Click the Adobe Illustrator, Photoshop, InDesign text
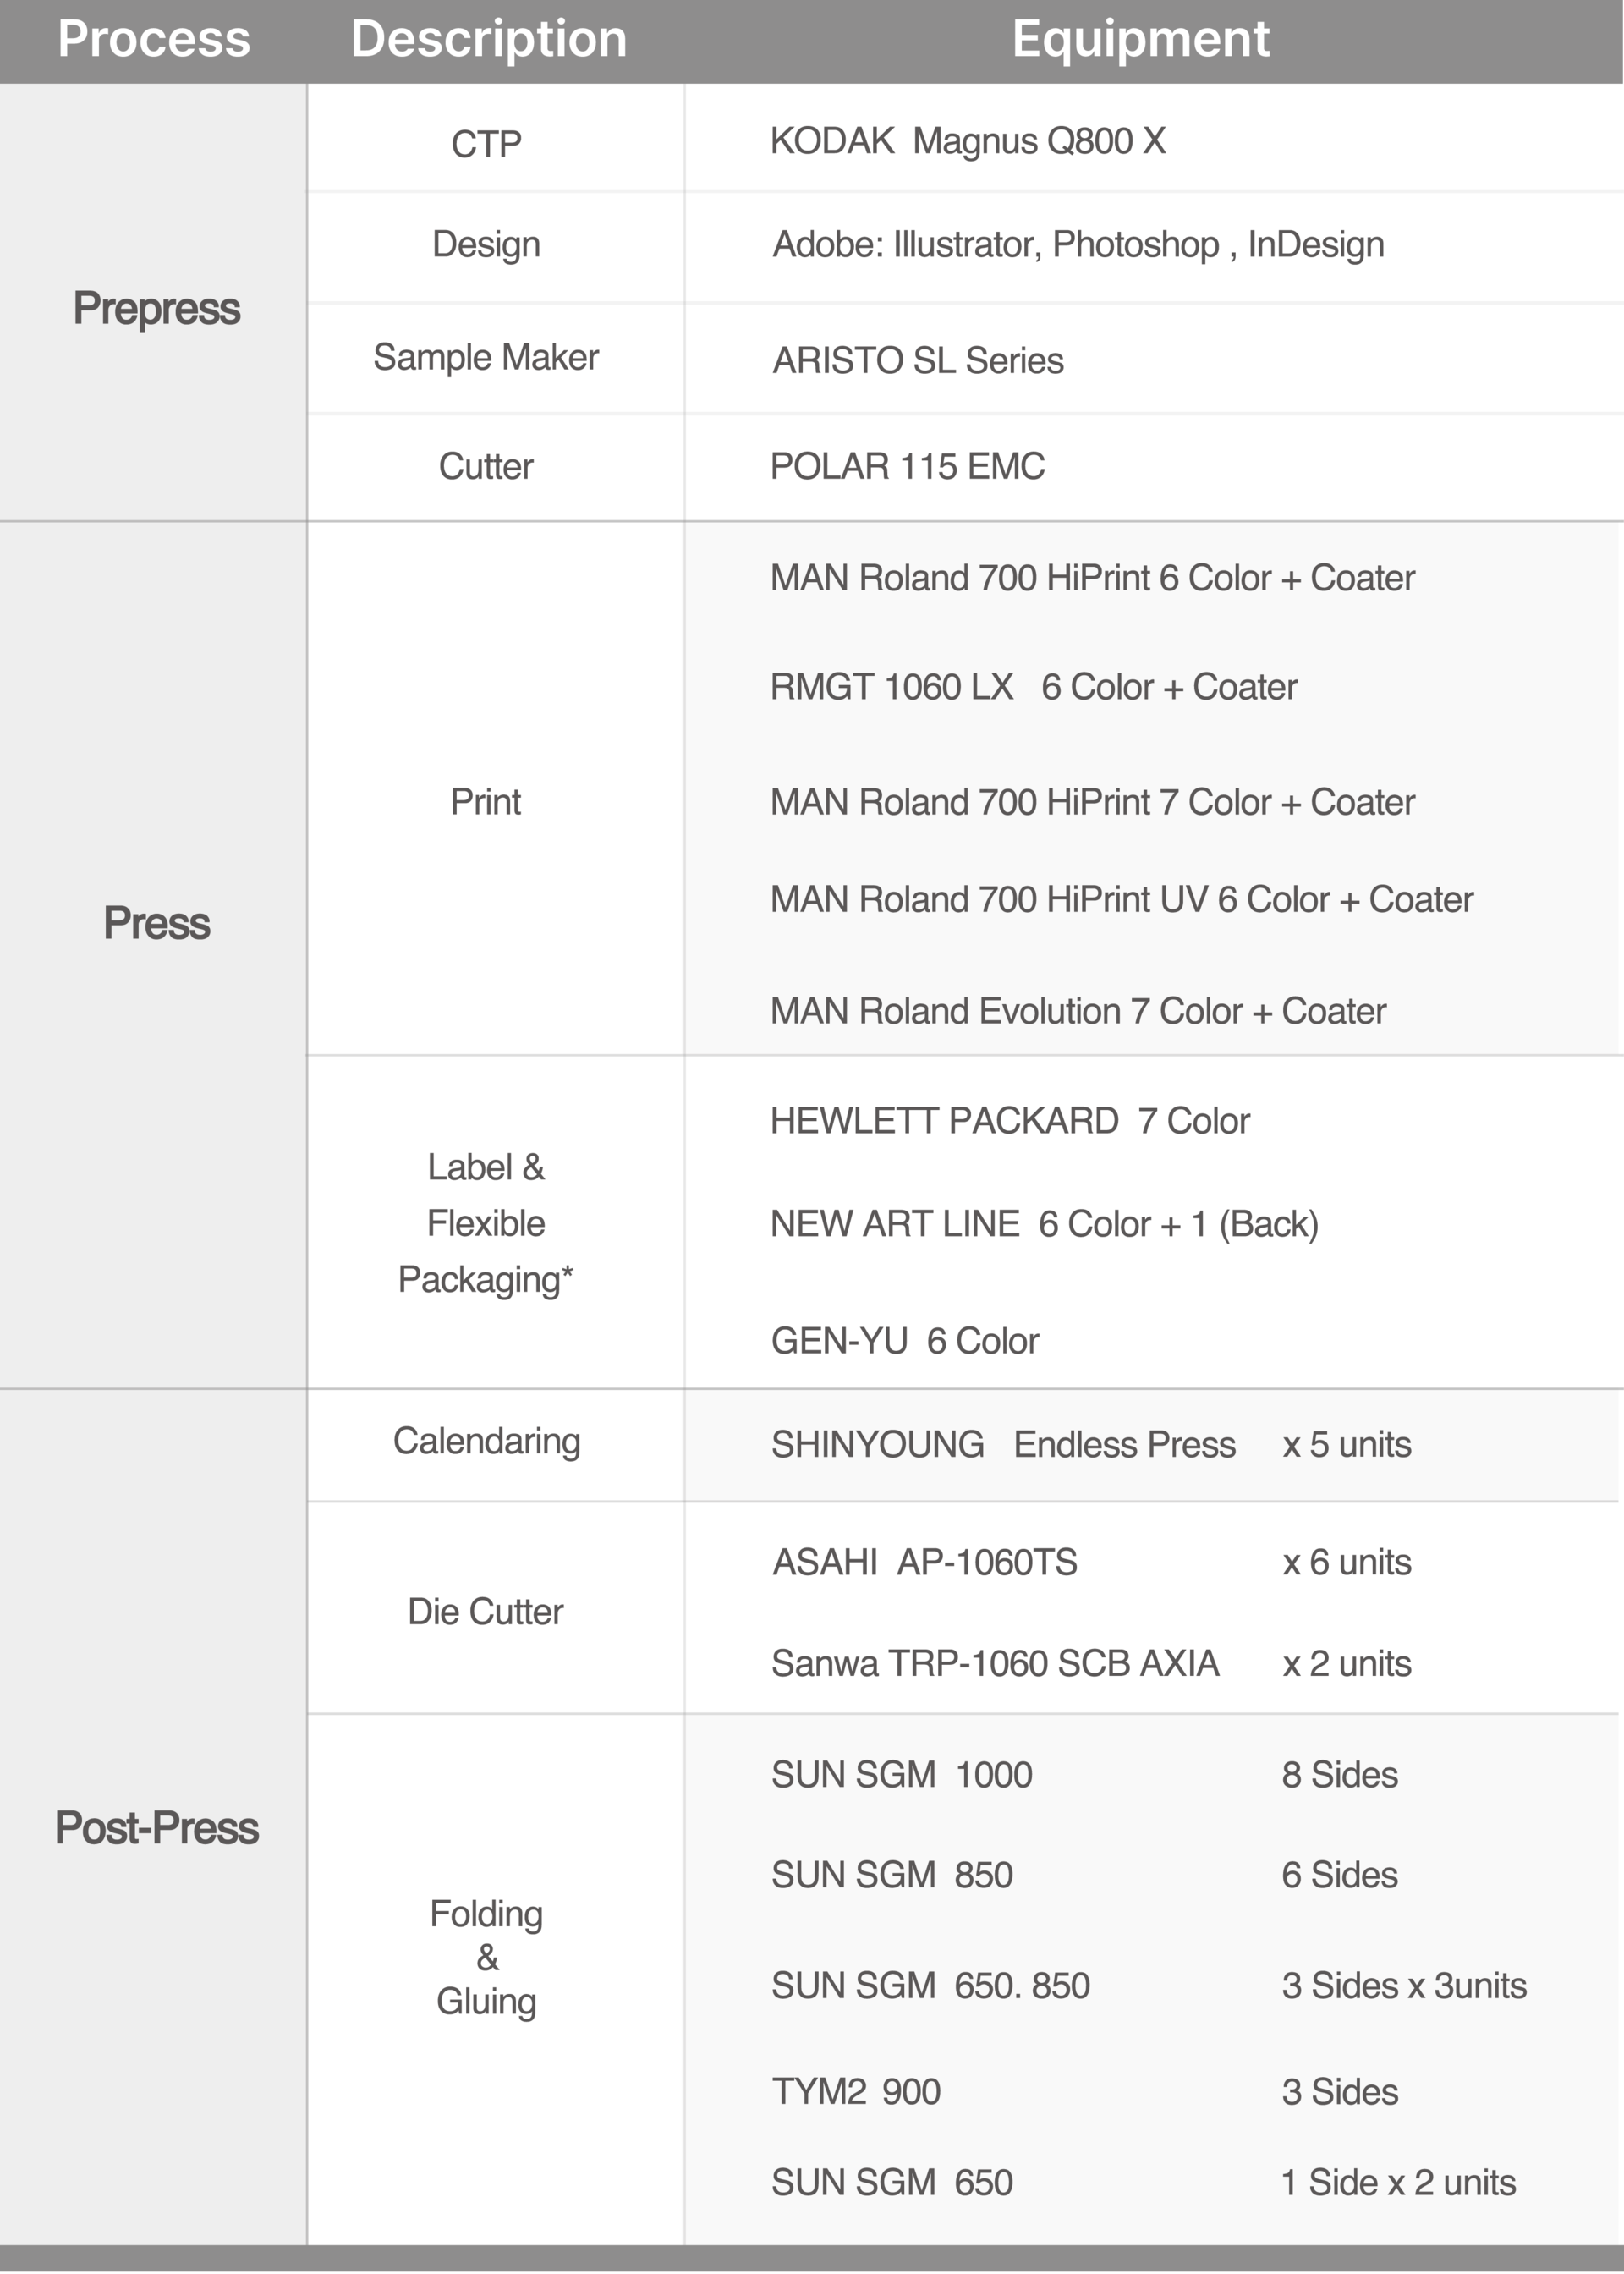1624x2274 pixels. click(x=1078, y=244)
